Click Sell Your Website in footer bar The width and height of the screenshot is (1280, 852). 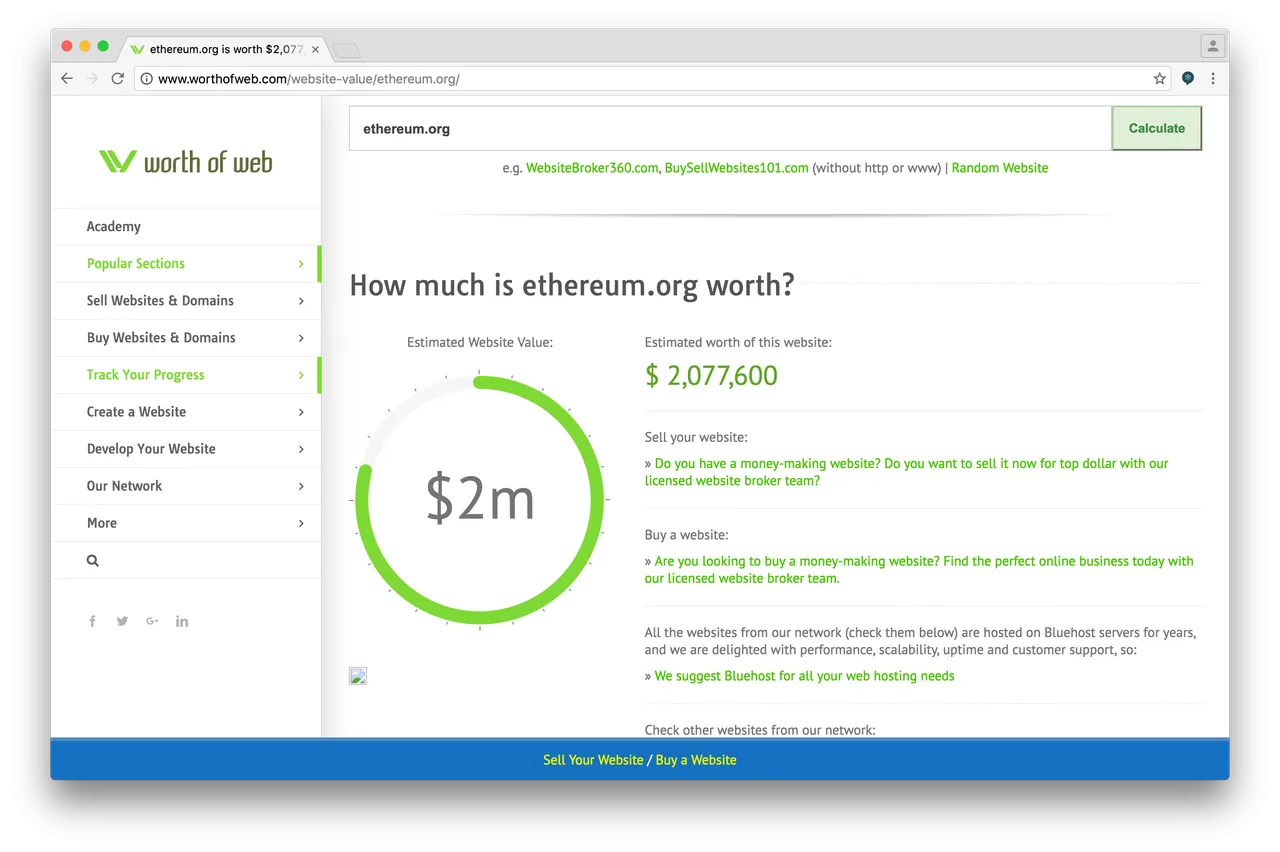coord(593,760)
